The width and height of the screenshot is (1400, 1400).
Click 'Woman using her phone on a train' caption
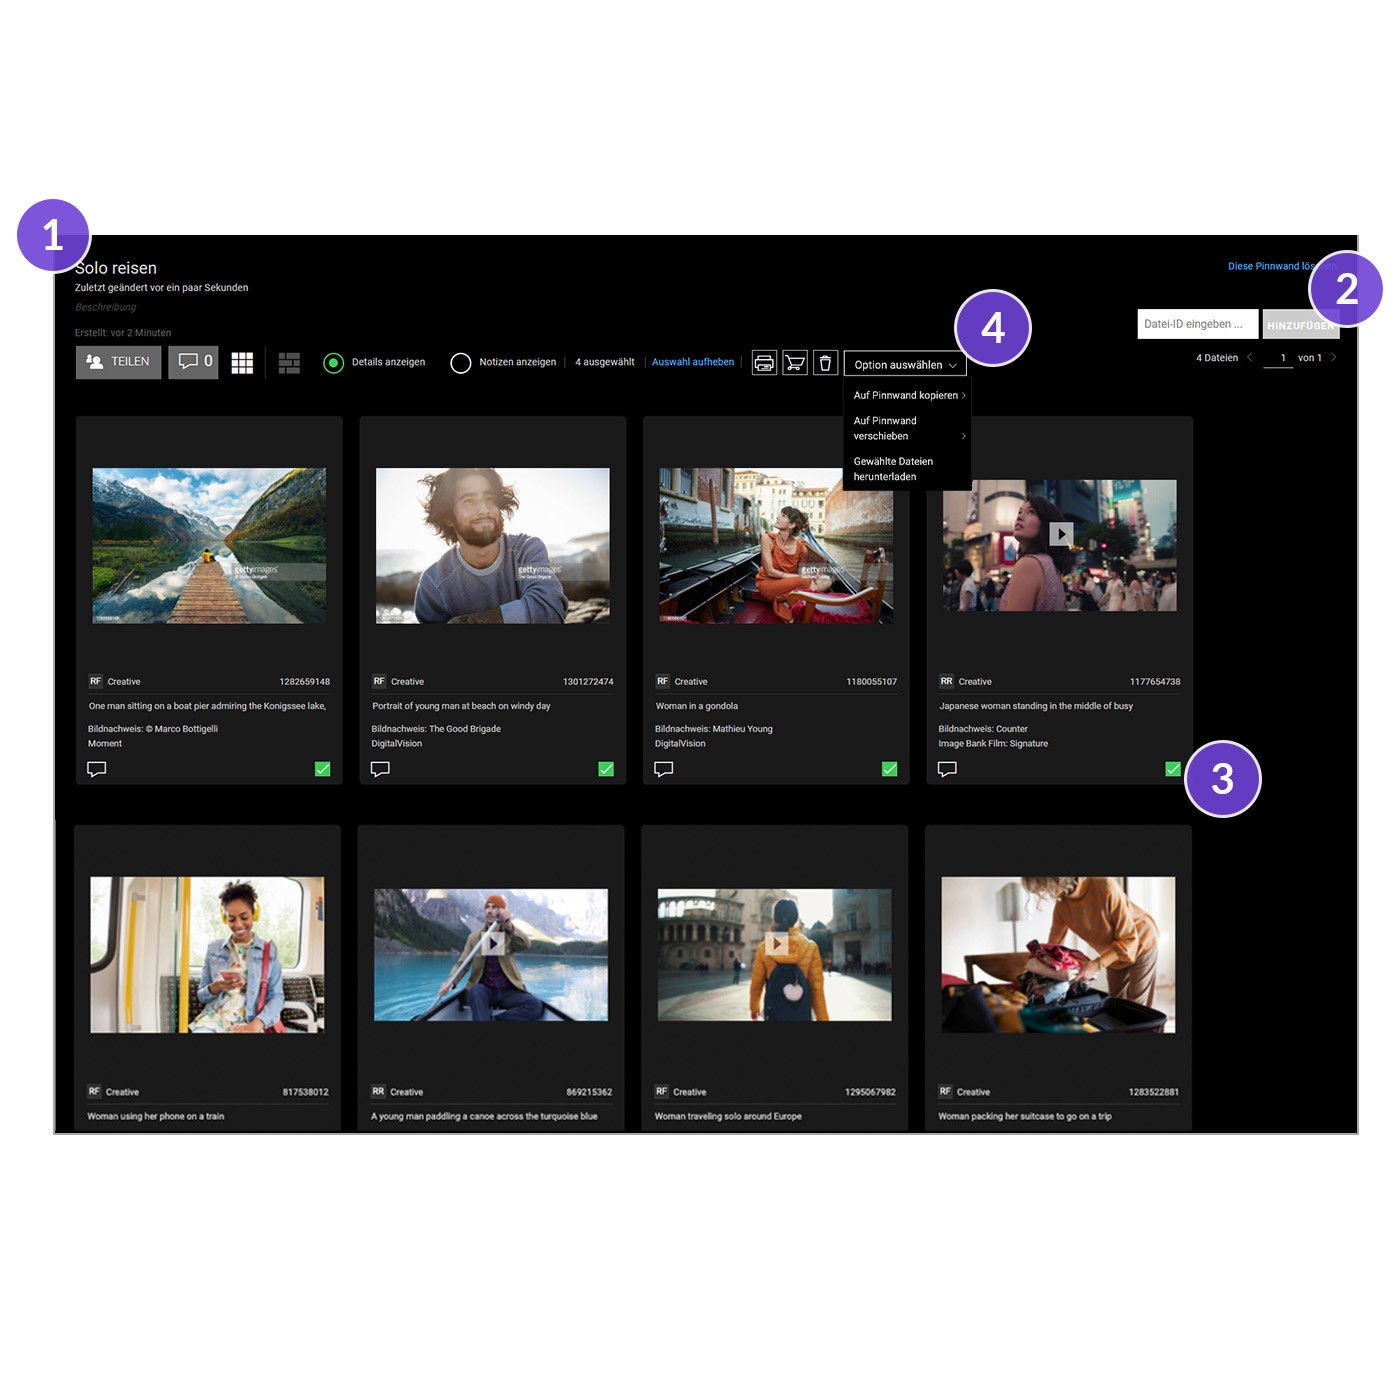pos(156,1116)
